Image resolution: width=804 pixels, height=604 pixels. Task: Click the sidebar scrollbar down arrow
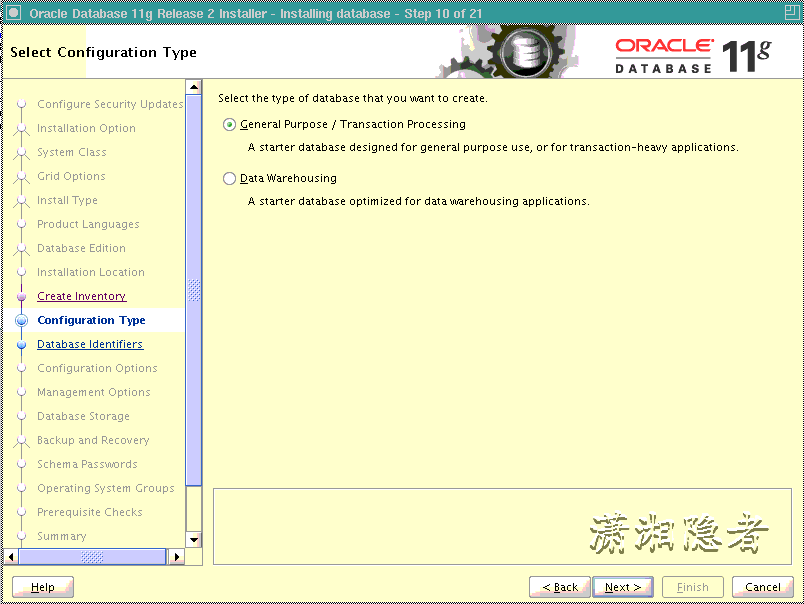coord(192,541)
